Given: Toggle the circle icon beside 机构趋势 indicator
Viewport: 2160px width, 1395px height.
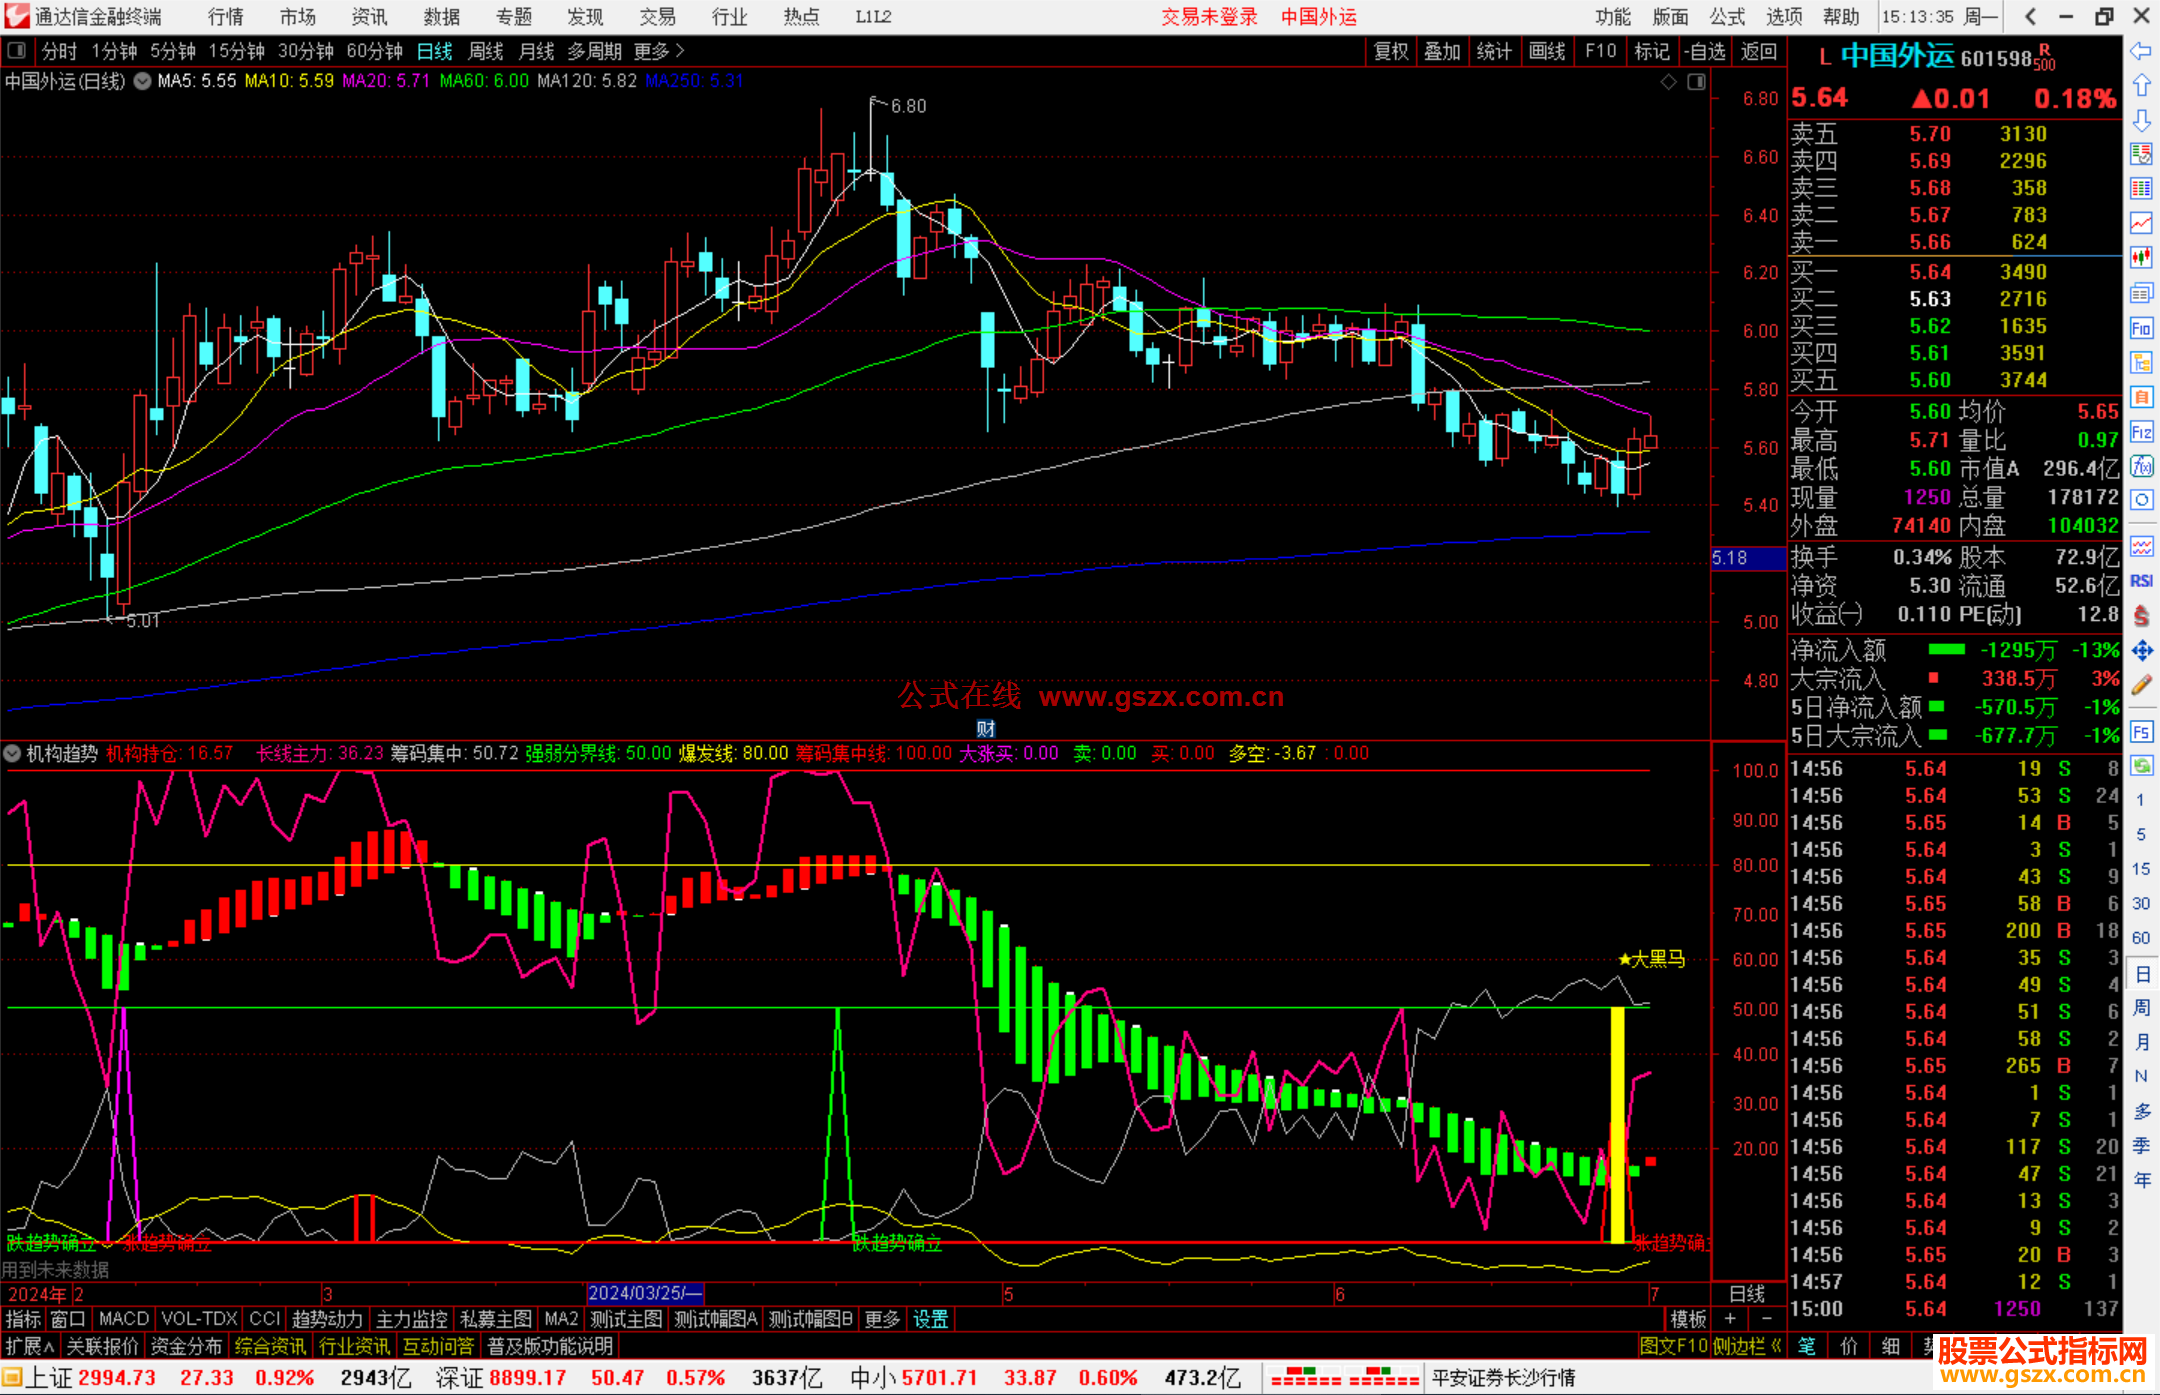Looking at the screenshot, I should (x=13, y=753).
